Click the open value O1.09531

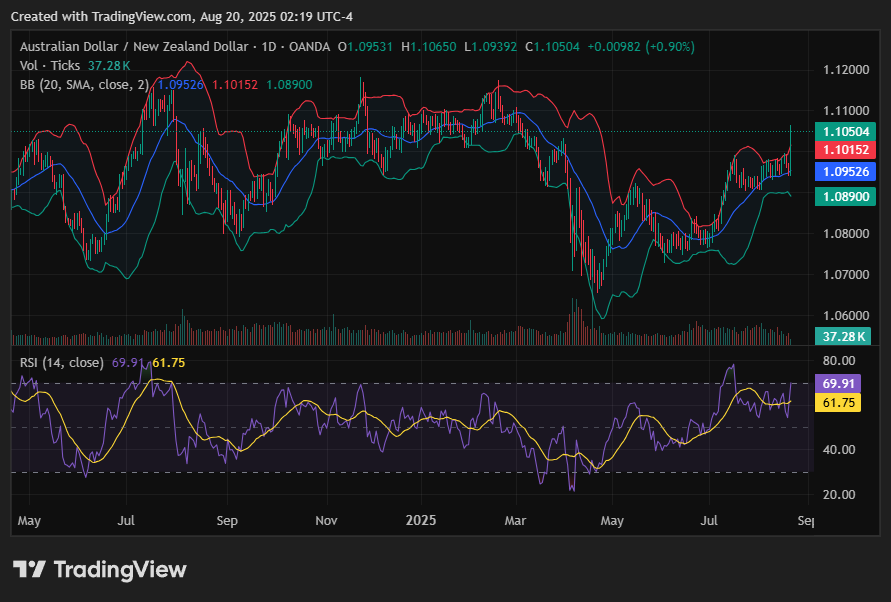point(365,47)
